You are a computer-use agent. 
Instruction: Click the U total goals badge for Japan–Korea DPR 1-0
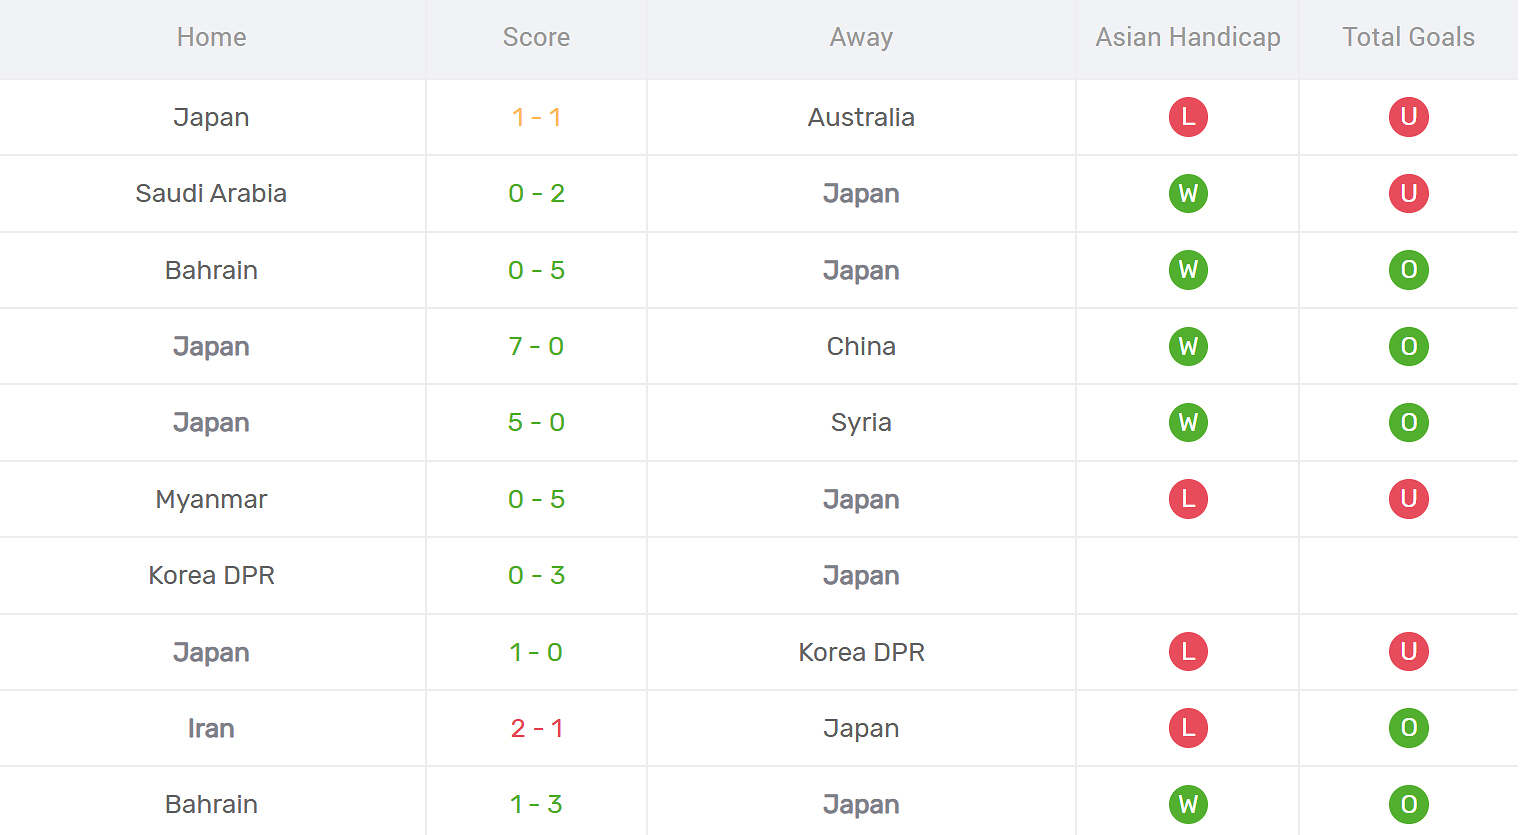pyautogui.click(x=1408, y=652)
